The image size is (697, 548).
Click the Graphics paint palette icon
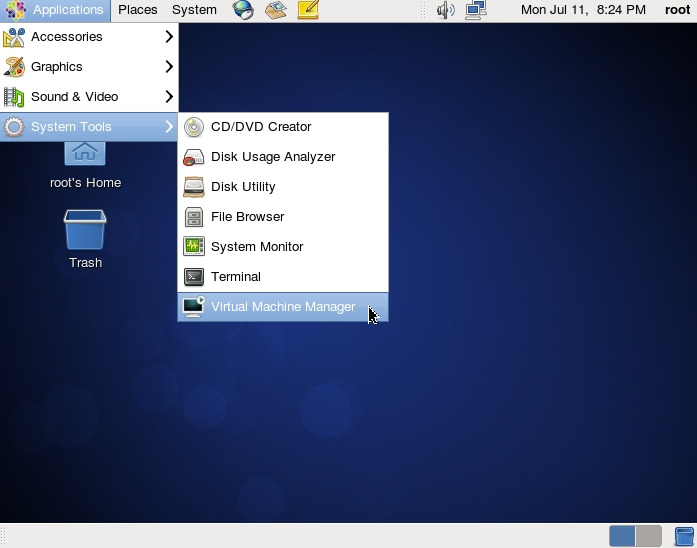click(14, 67)
